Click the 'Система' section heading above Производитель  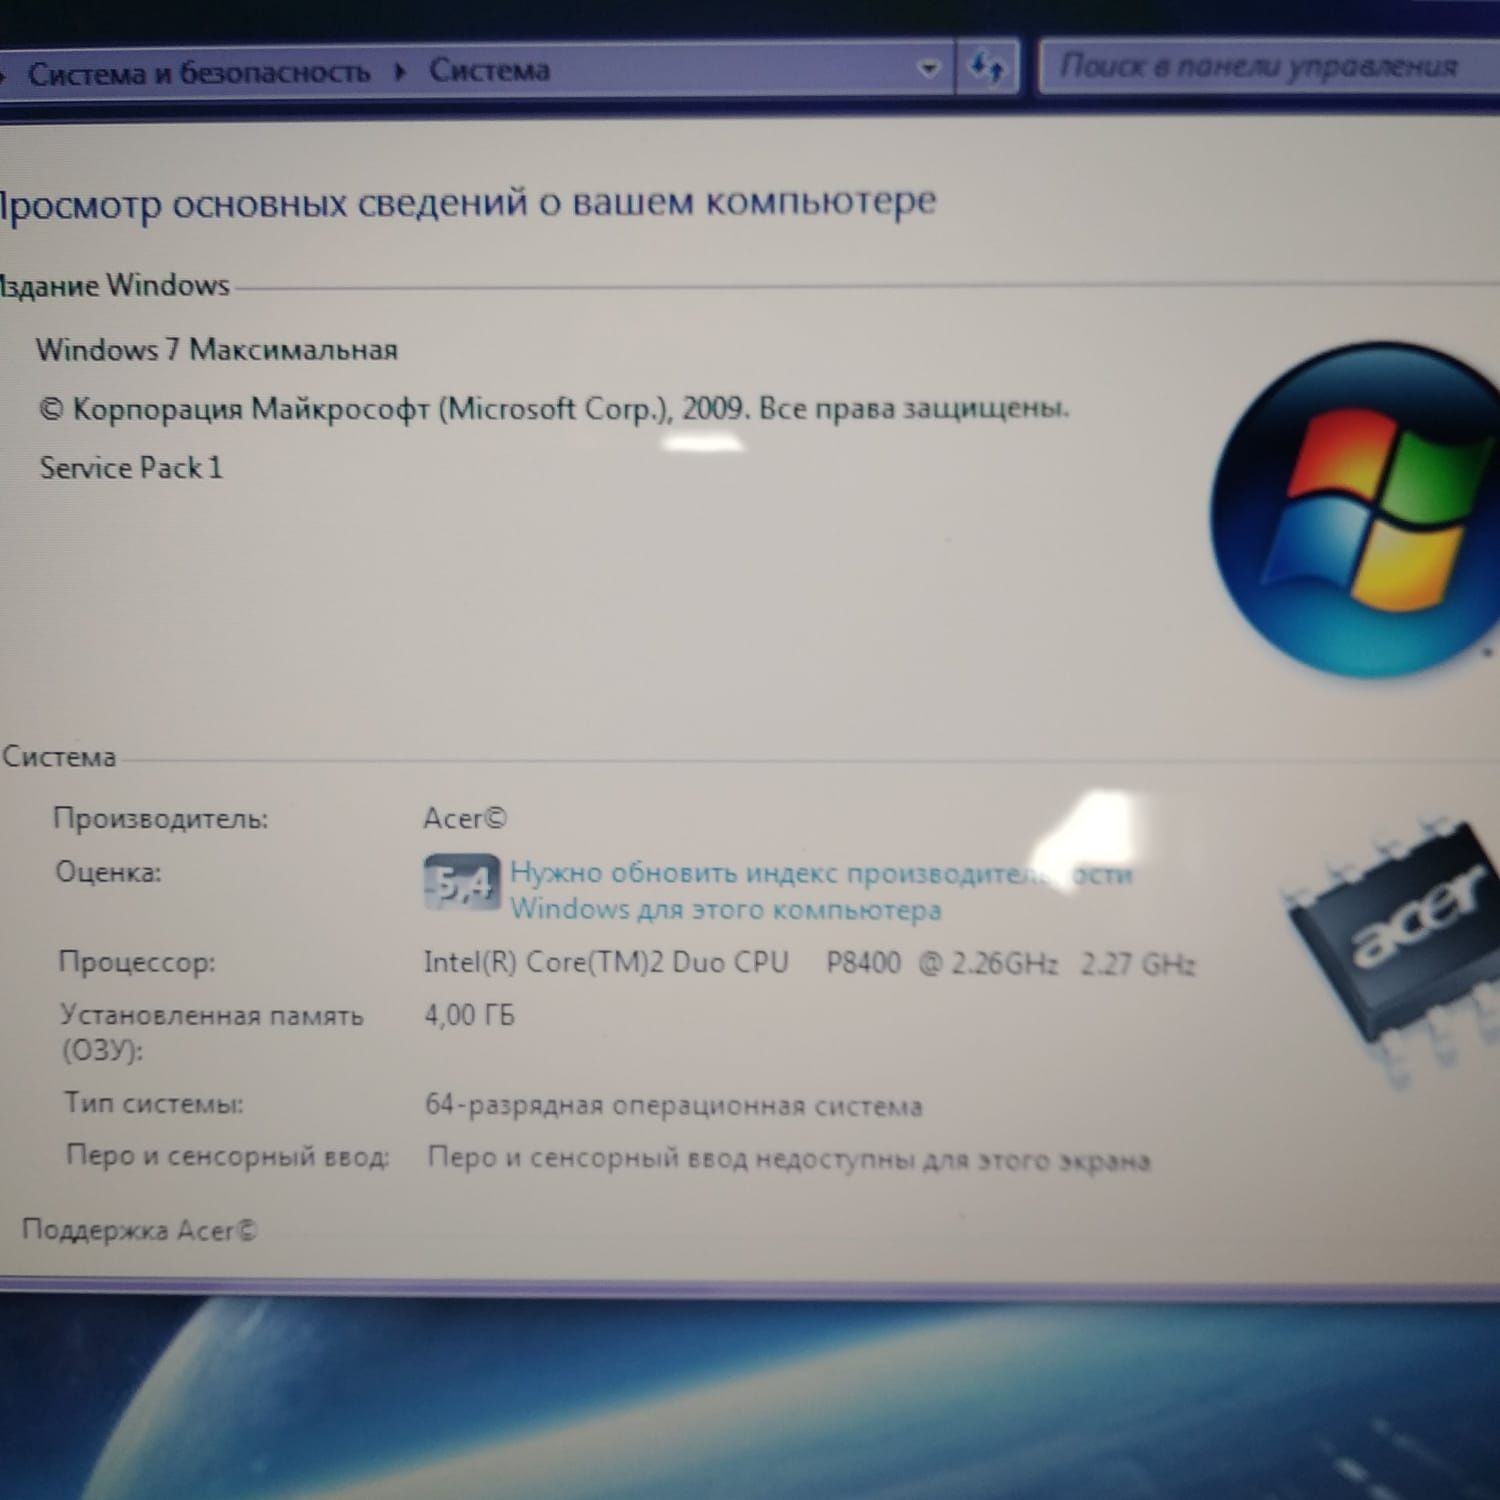pyautogui.click(x=59, y=757)
